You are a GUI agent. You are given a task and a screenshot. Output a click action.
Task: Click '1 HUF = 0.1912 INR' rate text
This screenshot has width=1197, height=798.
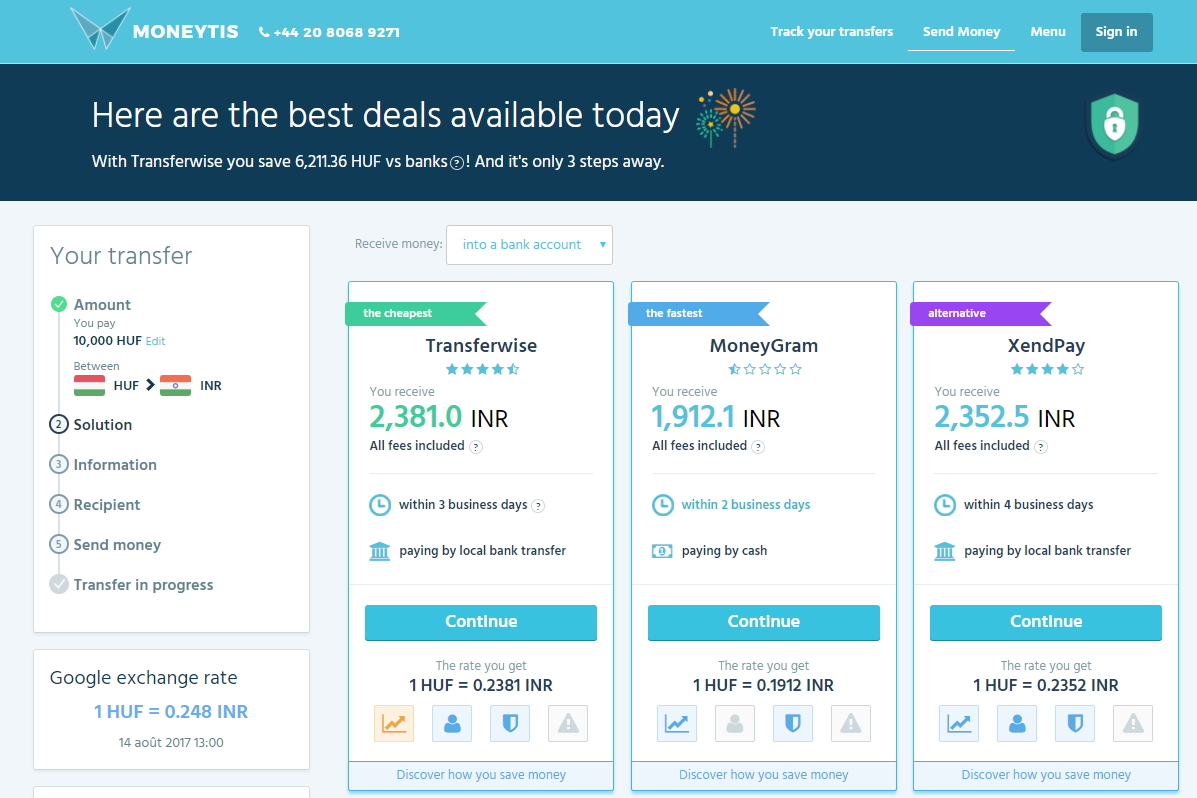(x=763, y=686)
